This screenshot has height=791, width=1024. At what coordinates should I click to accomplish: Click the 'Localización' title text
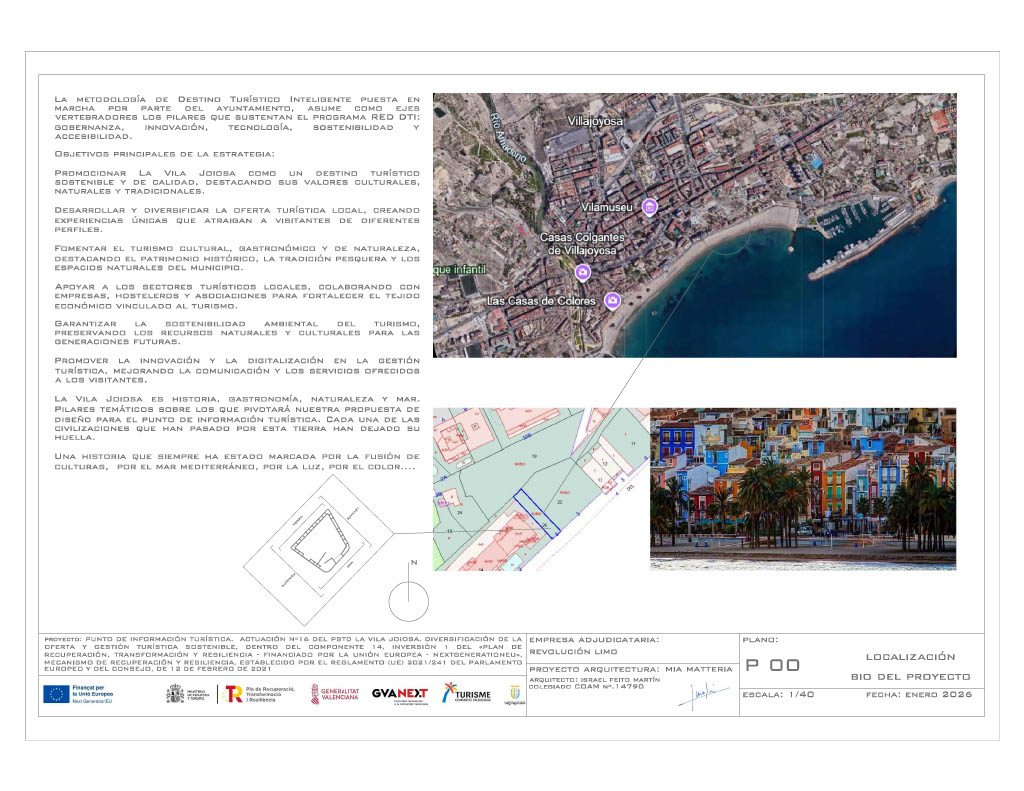point(910,656)
